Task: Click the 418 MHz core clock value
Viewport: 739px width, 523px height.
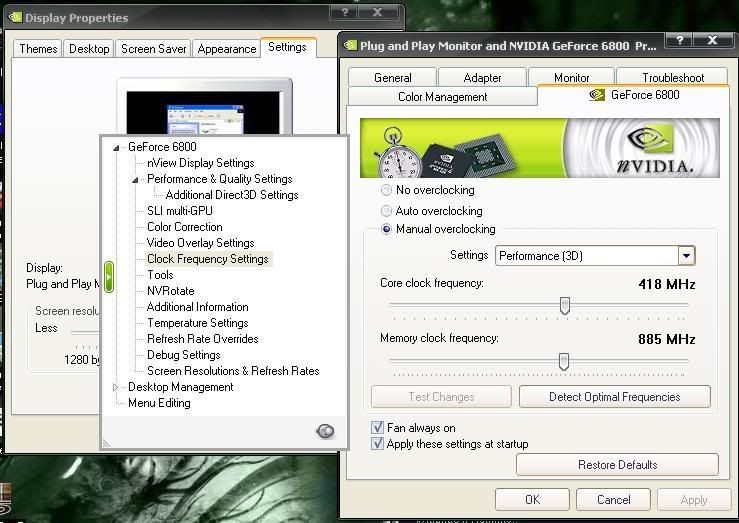Action: click(667, 284)
